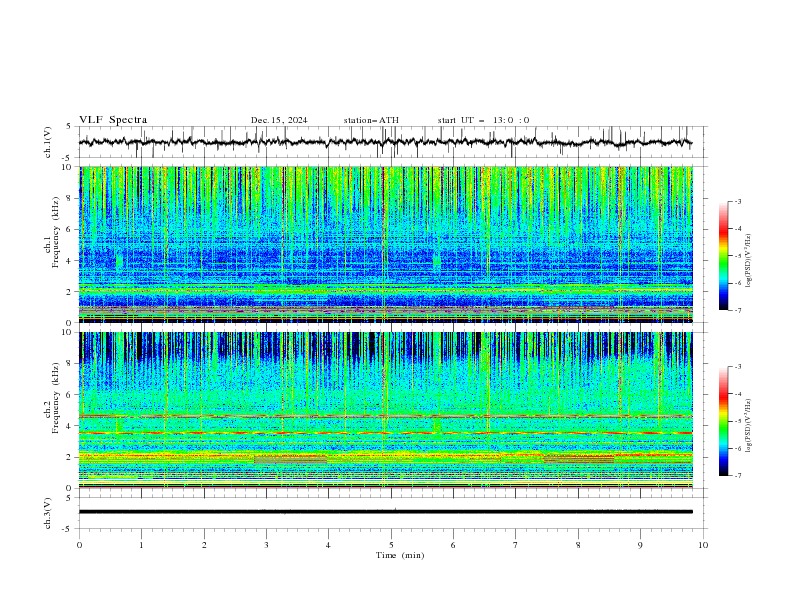
Task: Click the ch.1 waveform trace panel
Action: 391,142
